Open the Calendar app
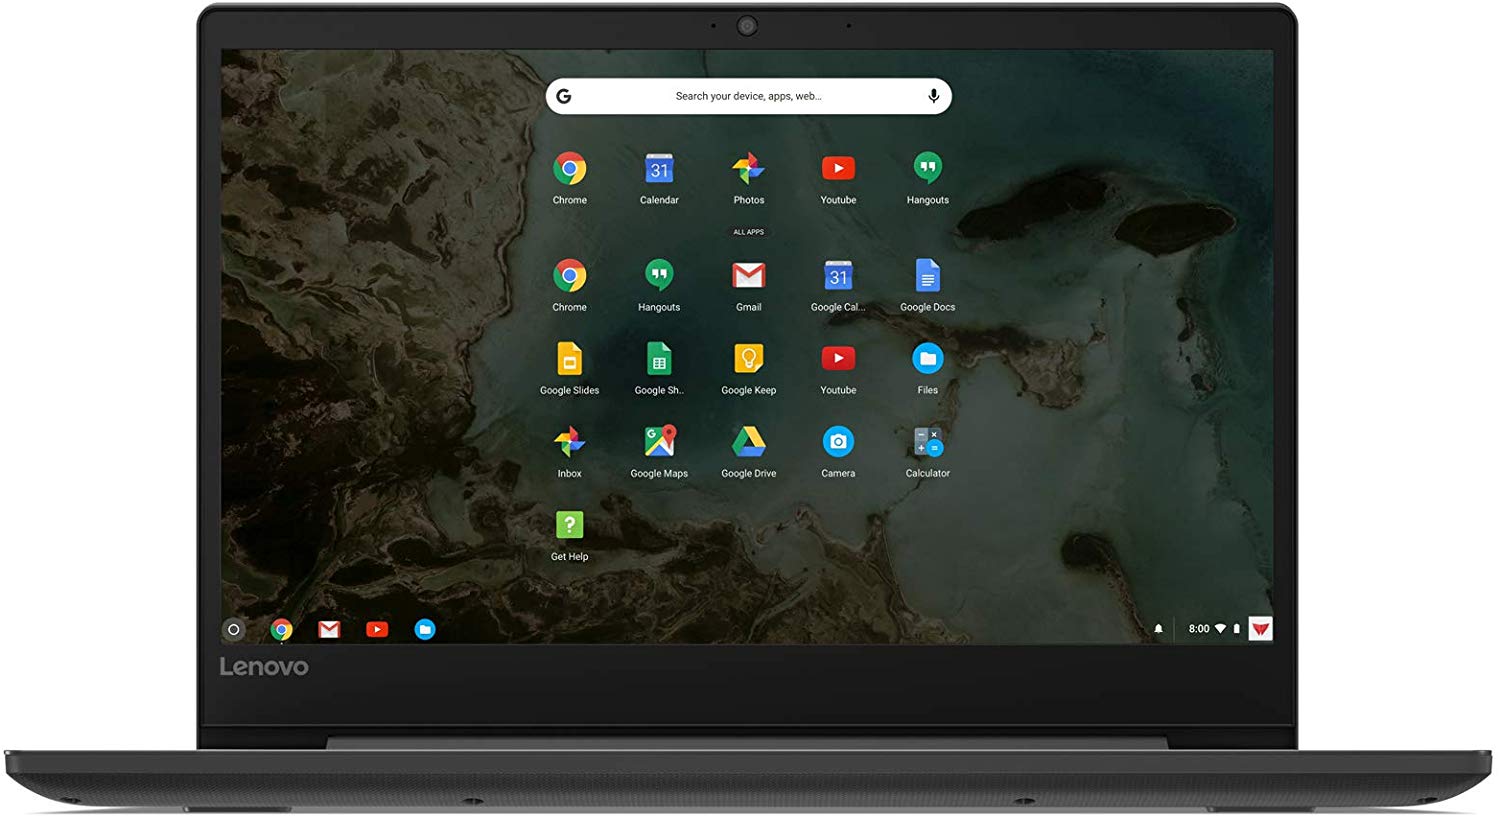The image size is (1500, 817). pos(659,168)
